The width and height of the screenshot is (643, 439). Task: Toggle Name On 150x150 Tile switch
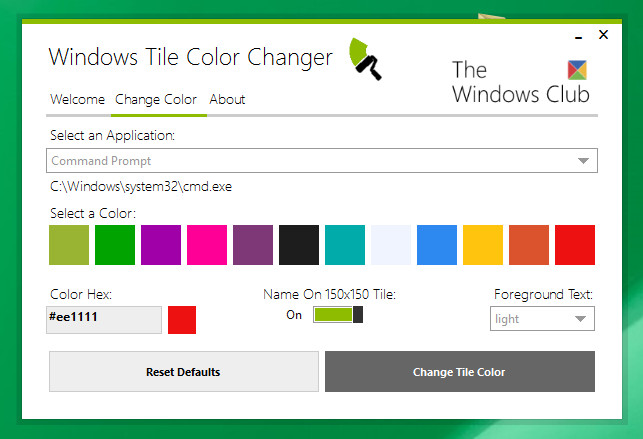click(338, 315)
